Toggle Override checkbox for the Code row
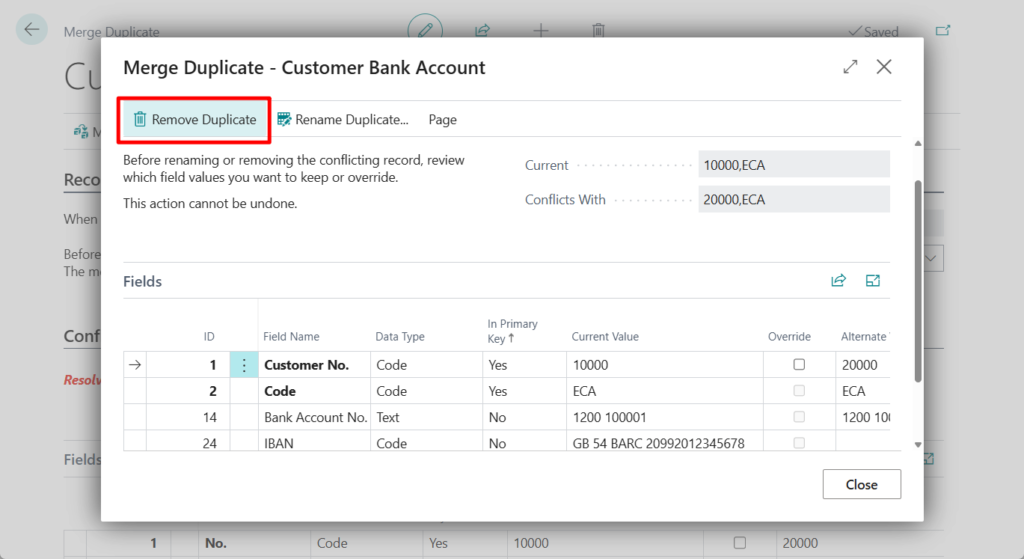 (799, 391)
